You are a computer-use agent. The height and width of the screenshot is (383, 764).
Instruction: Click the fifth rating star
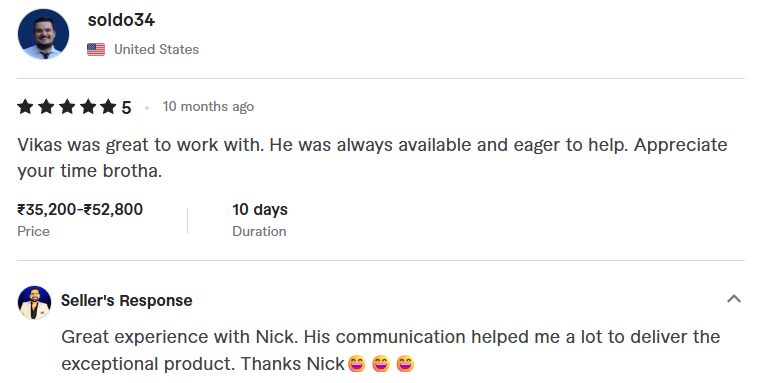point(109,106)
